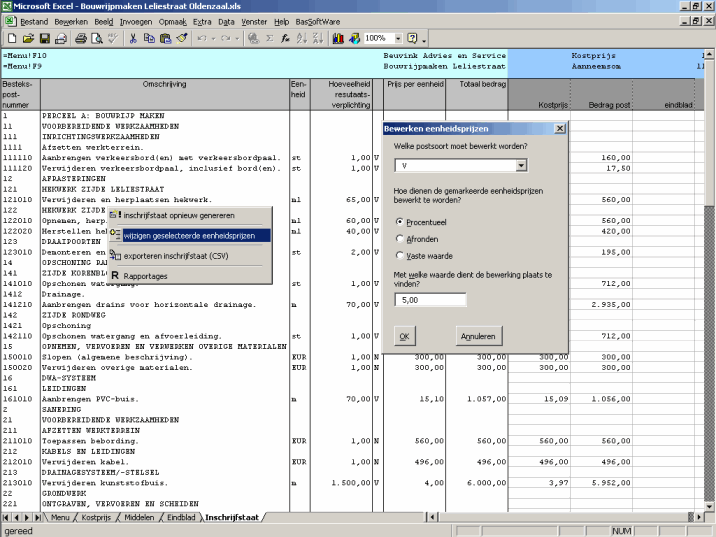The height and width of the screenshot is (537, 716).
Task: Open the postsoort dropdown showing V
Action: tap(521, 166)
